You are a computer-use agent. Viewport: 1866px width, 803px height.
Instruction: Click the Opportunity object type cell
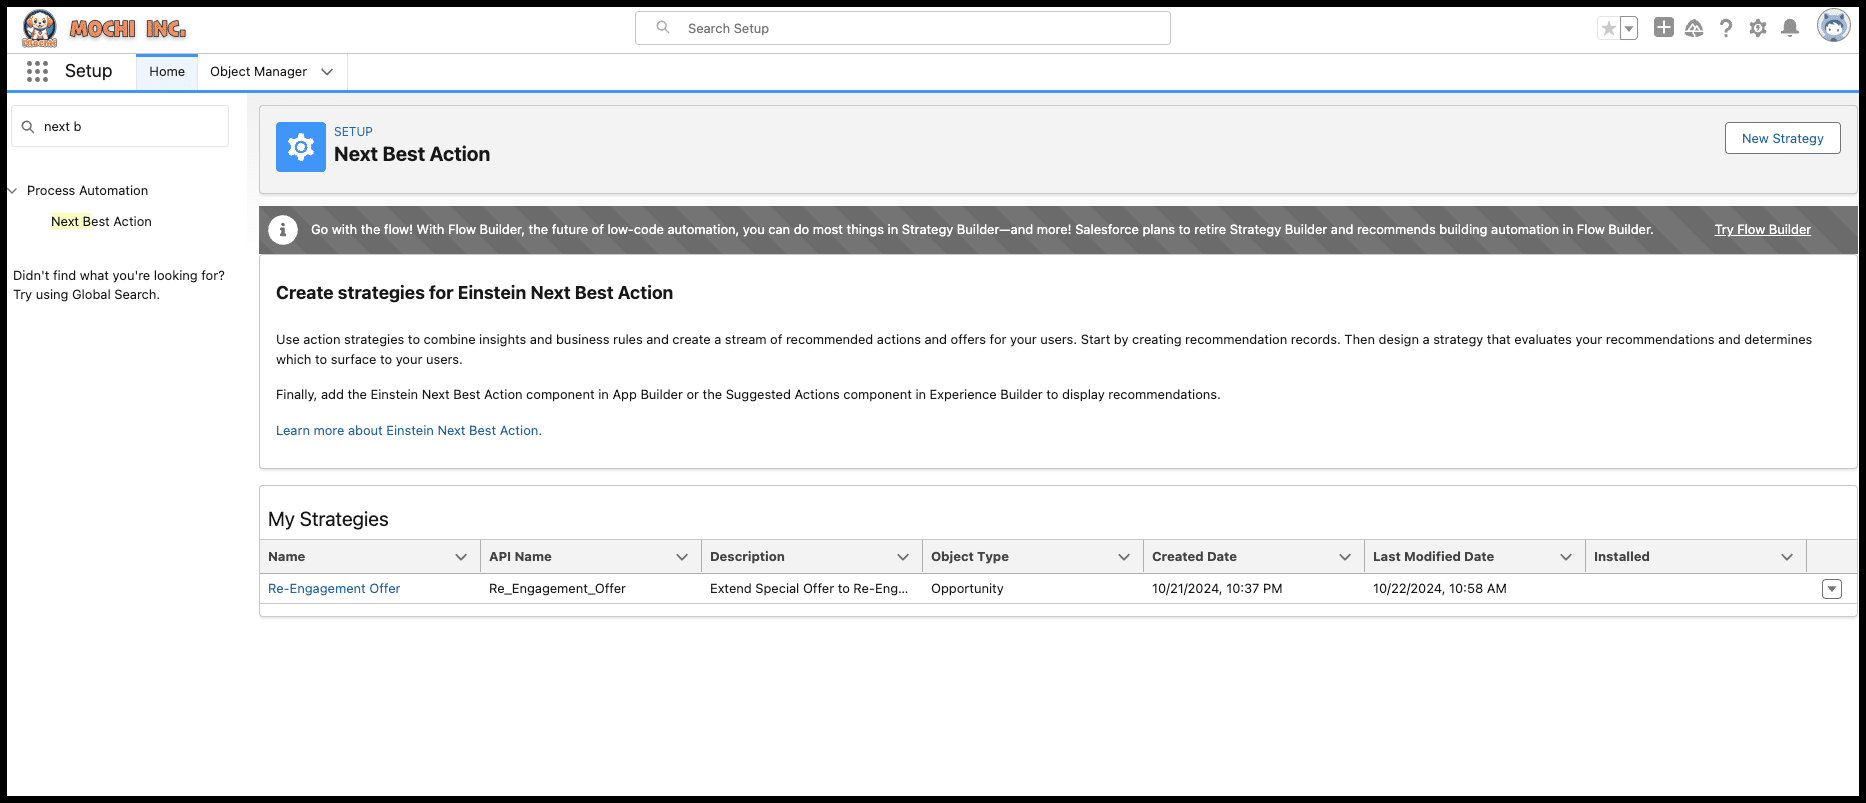click(967, 589)
